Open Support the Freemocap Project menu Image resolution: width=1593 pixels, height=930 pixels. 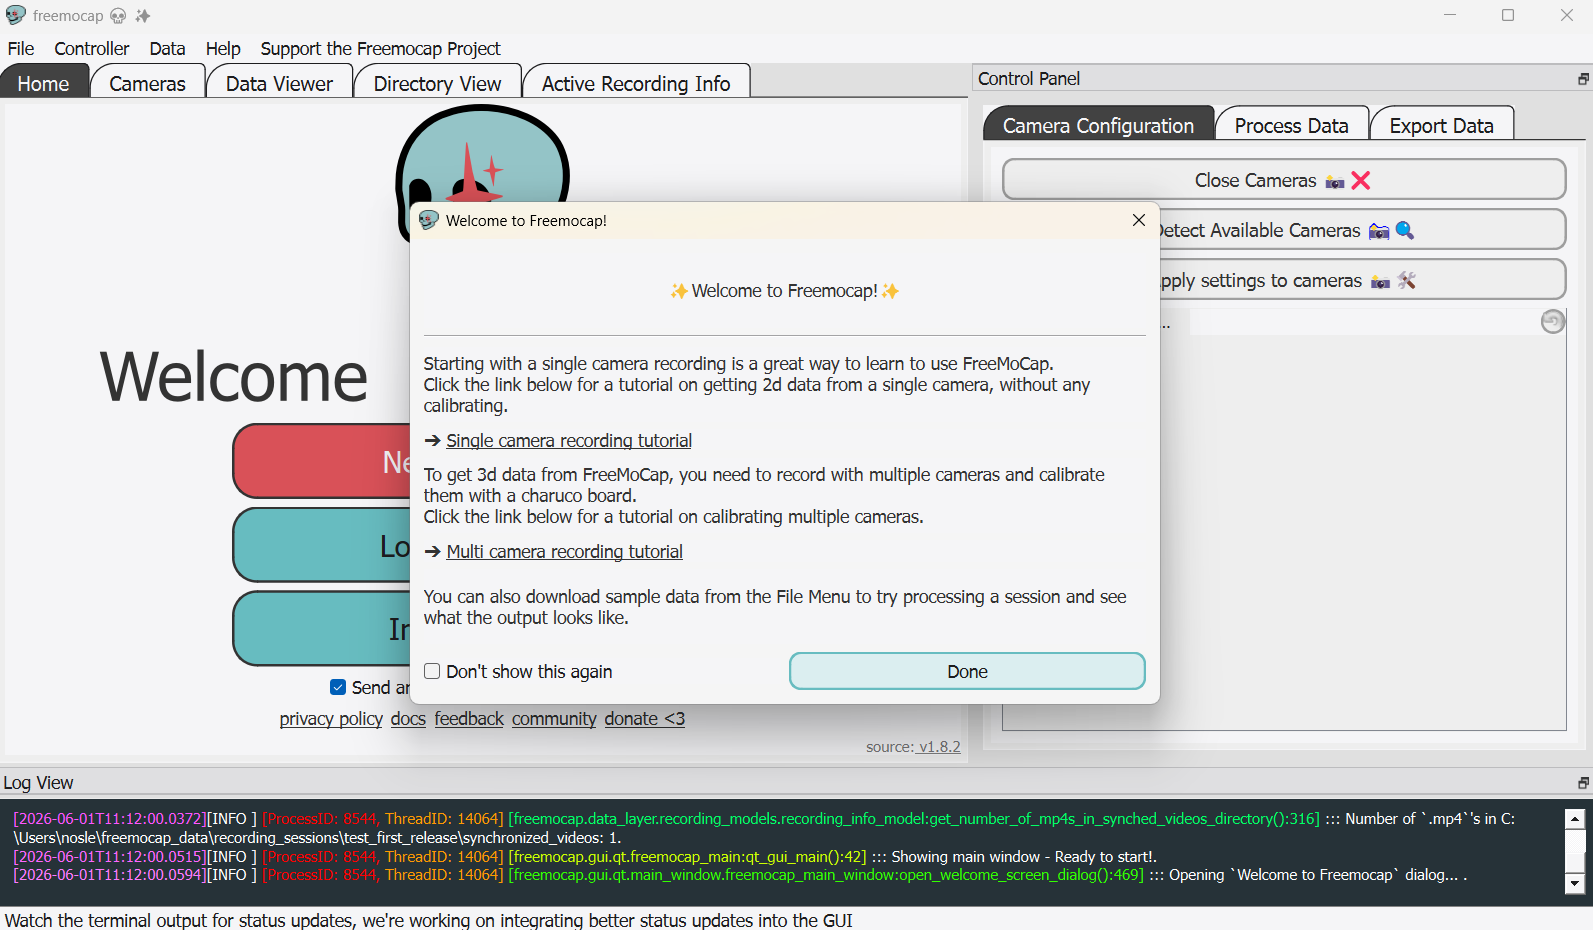tap(380, 48)
